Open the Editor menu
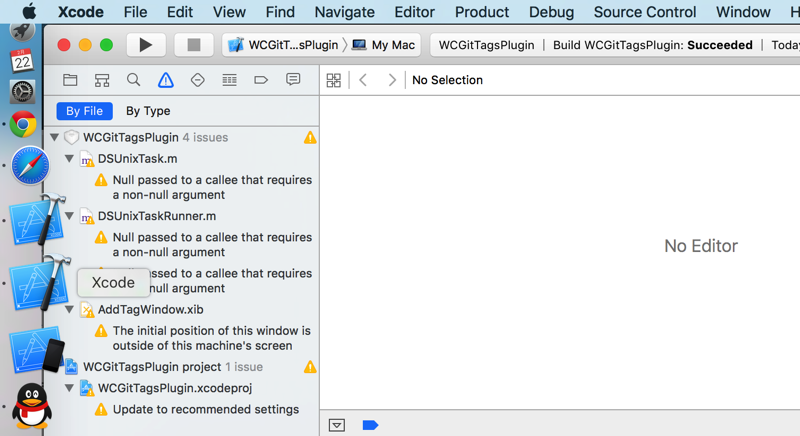Image resolution: width=800 pixels, height=436 pixels. [414, 12]
